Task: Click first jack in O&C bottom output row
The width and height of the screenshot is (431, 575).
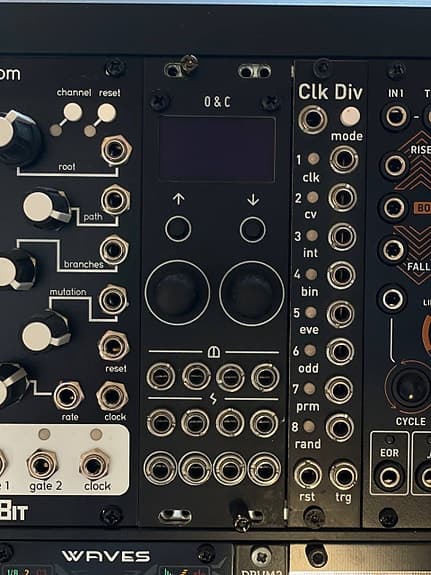Action: 160,469
